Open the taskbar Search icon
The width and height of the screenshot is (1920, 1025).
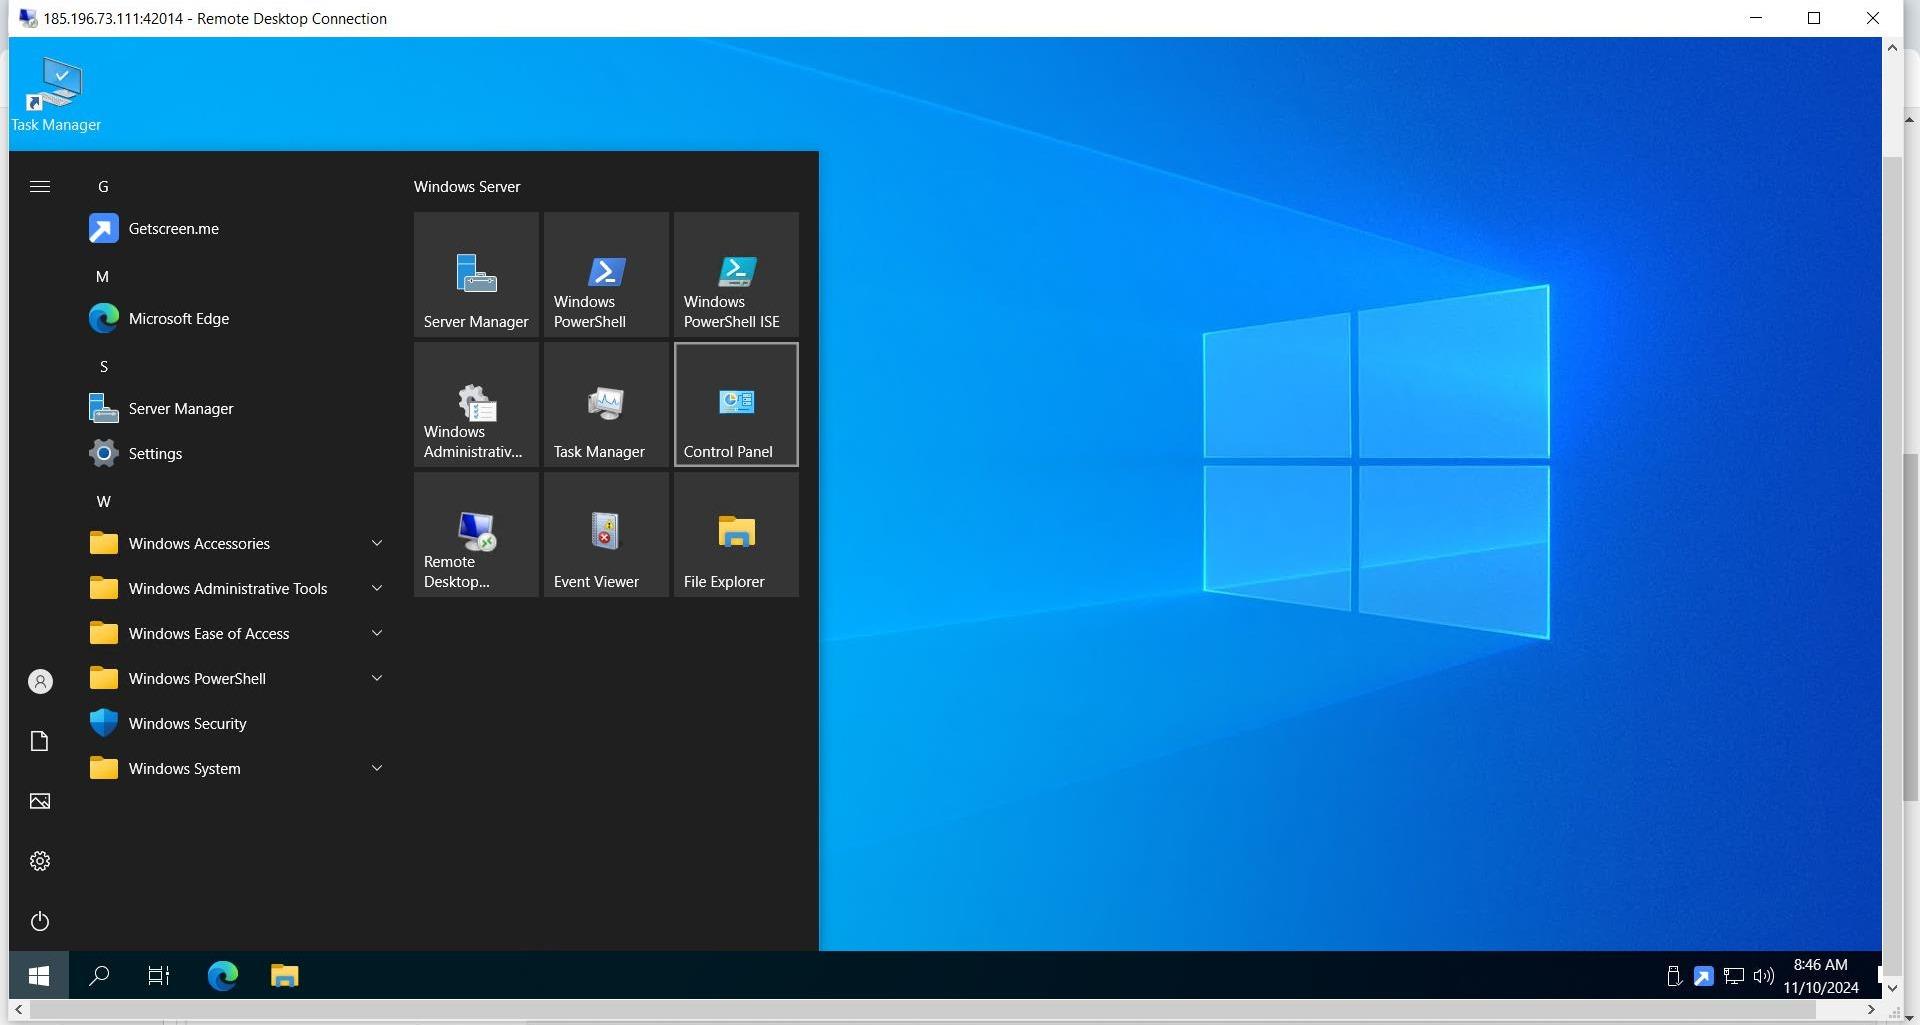(99, 975)
